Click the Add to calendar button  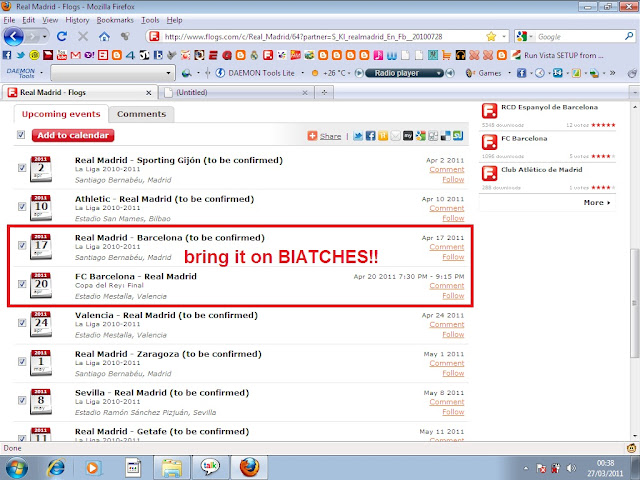coord(73,135)
